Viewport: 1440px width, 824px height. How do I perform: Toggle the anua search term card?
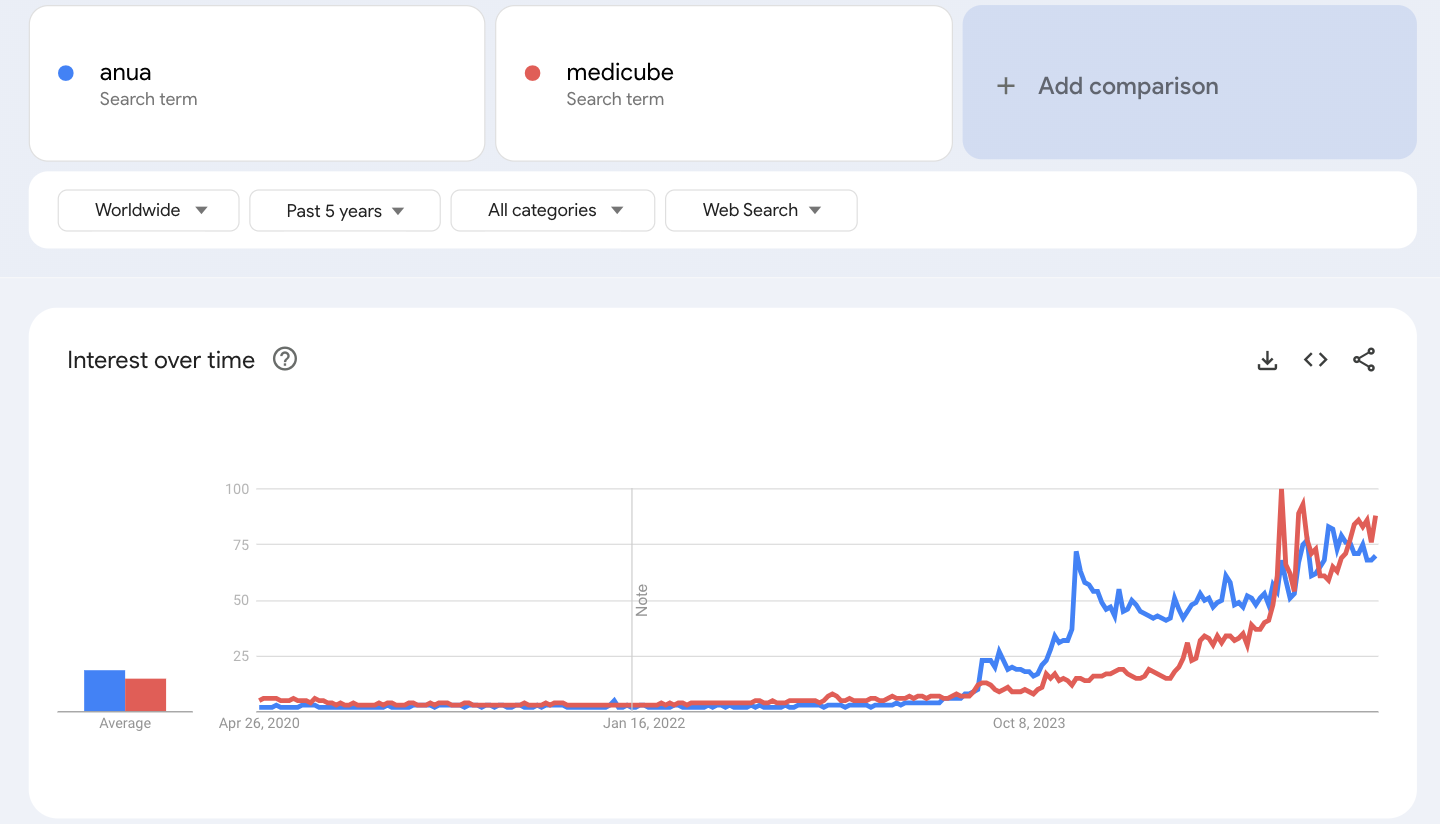(257, 83)
